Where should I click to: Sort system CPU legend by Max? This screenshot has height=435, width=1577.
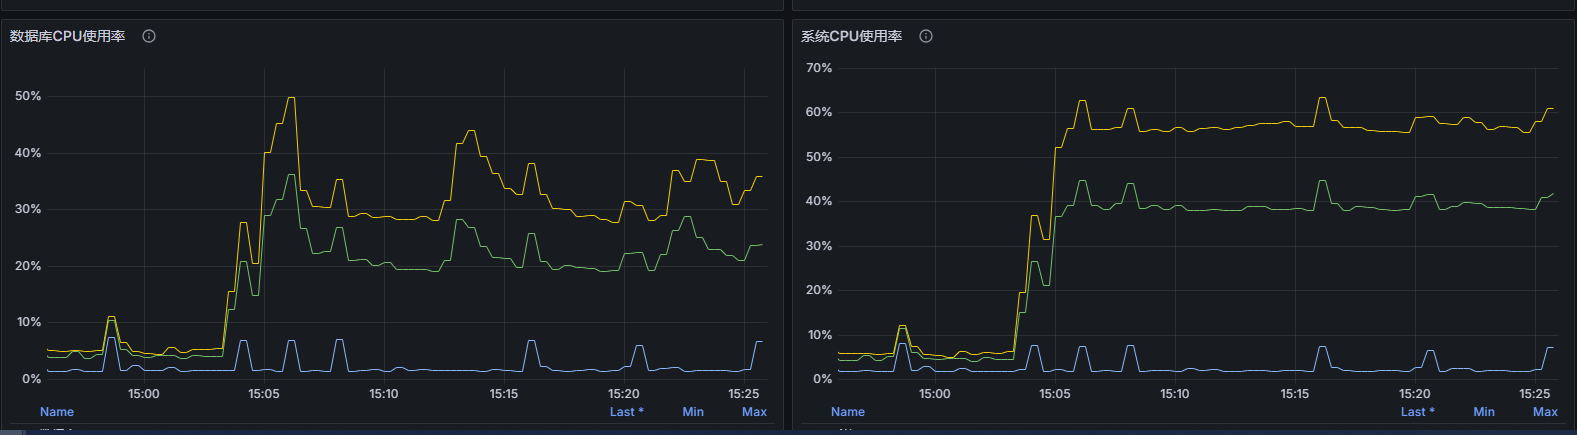(x=1545, y=412)
